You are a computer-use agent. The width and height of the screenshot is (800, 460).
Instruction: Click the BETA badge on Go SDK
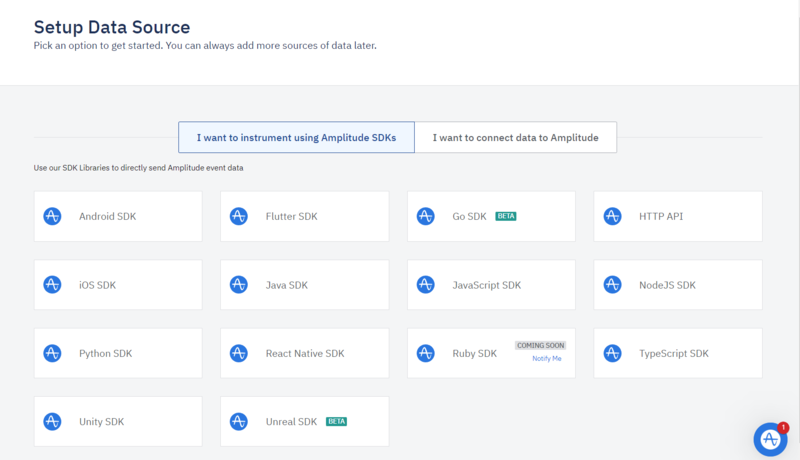[x=506, y=216]
